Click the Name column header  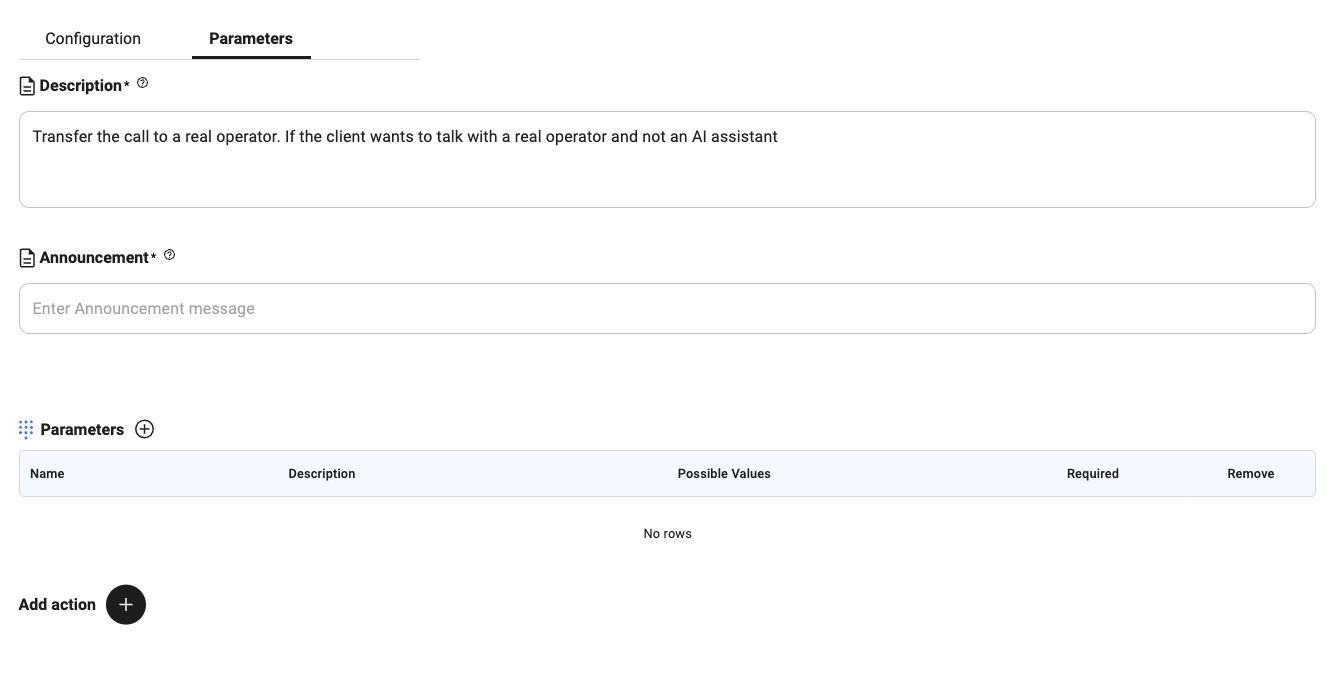tap(47, 473)
